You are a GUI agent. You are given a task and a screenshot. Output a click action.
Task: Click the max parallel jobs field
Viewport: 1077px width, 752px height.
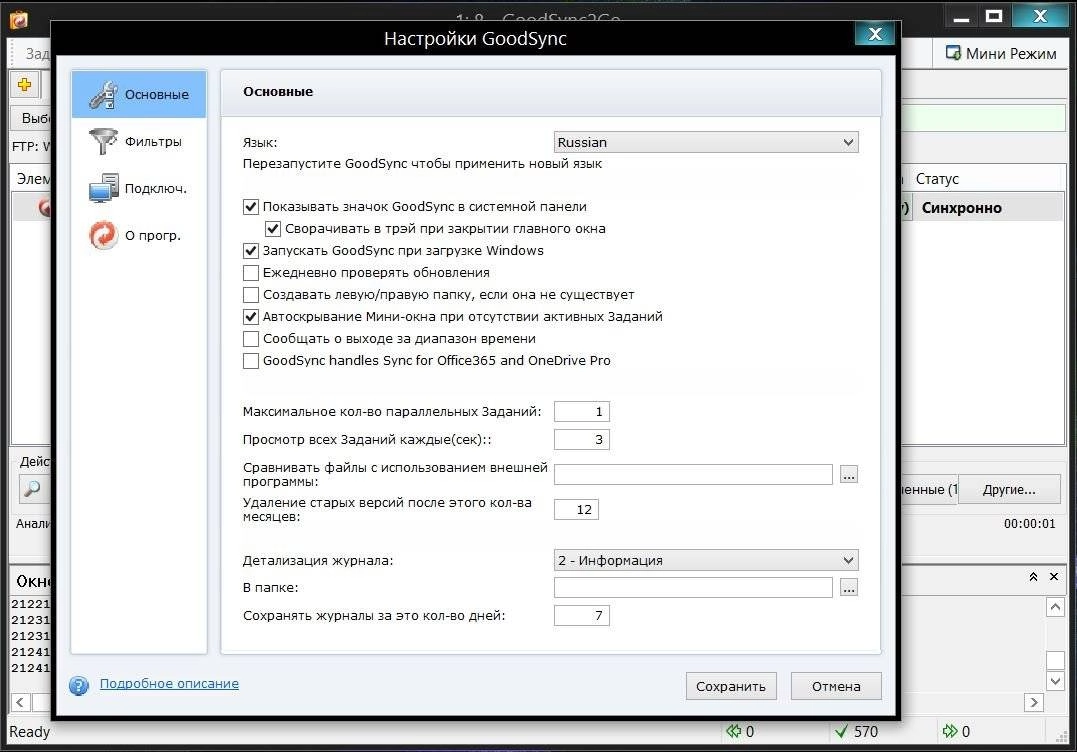[x=582, y=411]
